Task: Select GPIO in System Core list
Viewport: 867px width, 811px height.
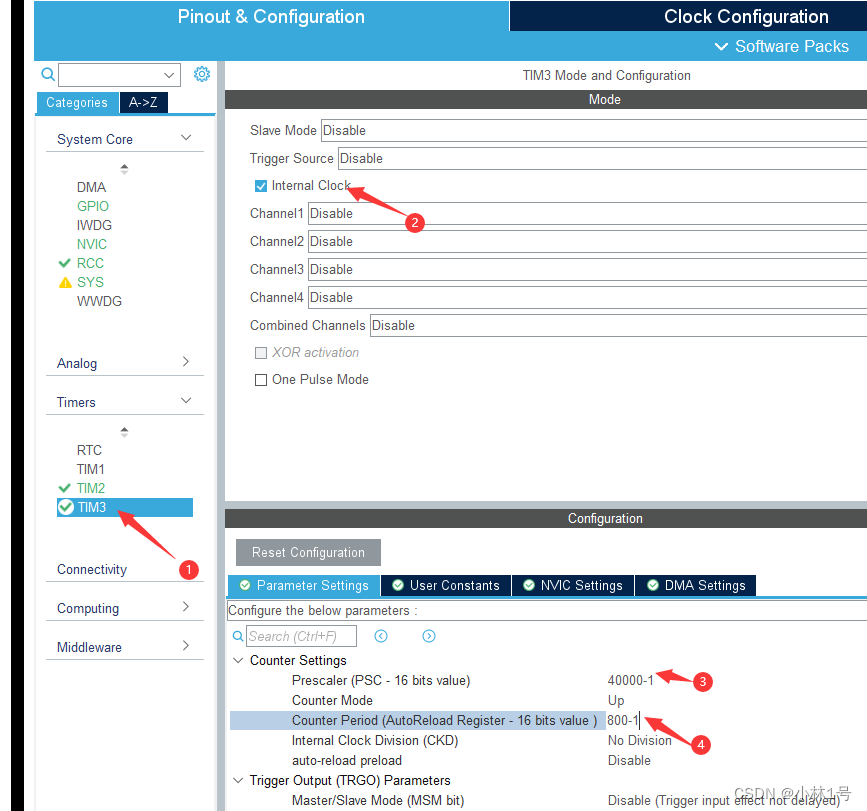Action: pyautogui.click(x=93, y=206)
